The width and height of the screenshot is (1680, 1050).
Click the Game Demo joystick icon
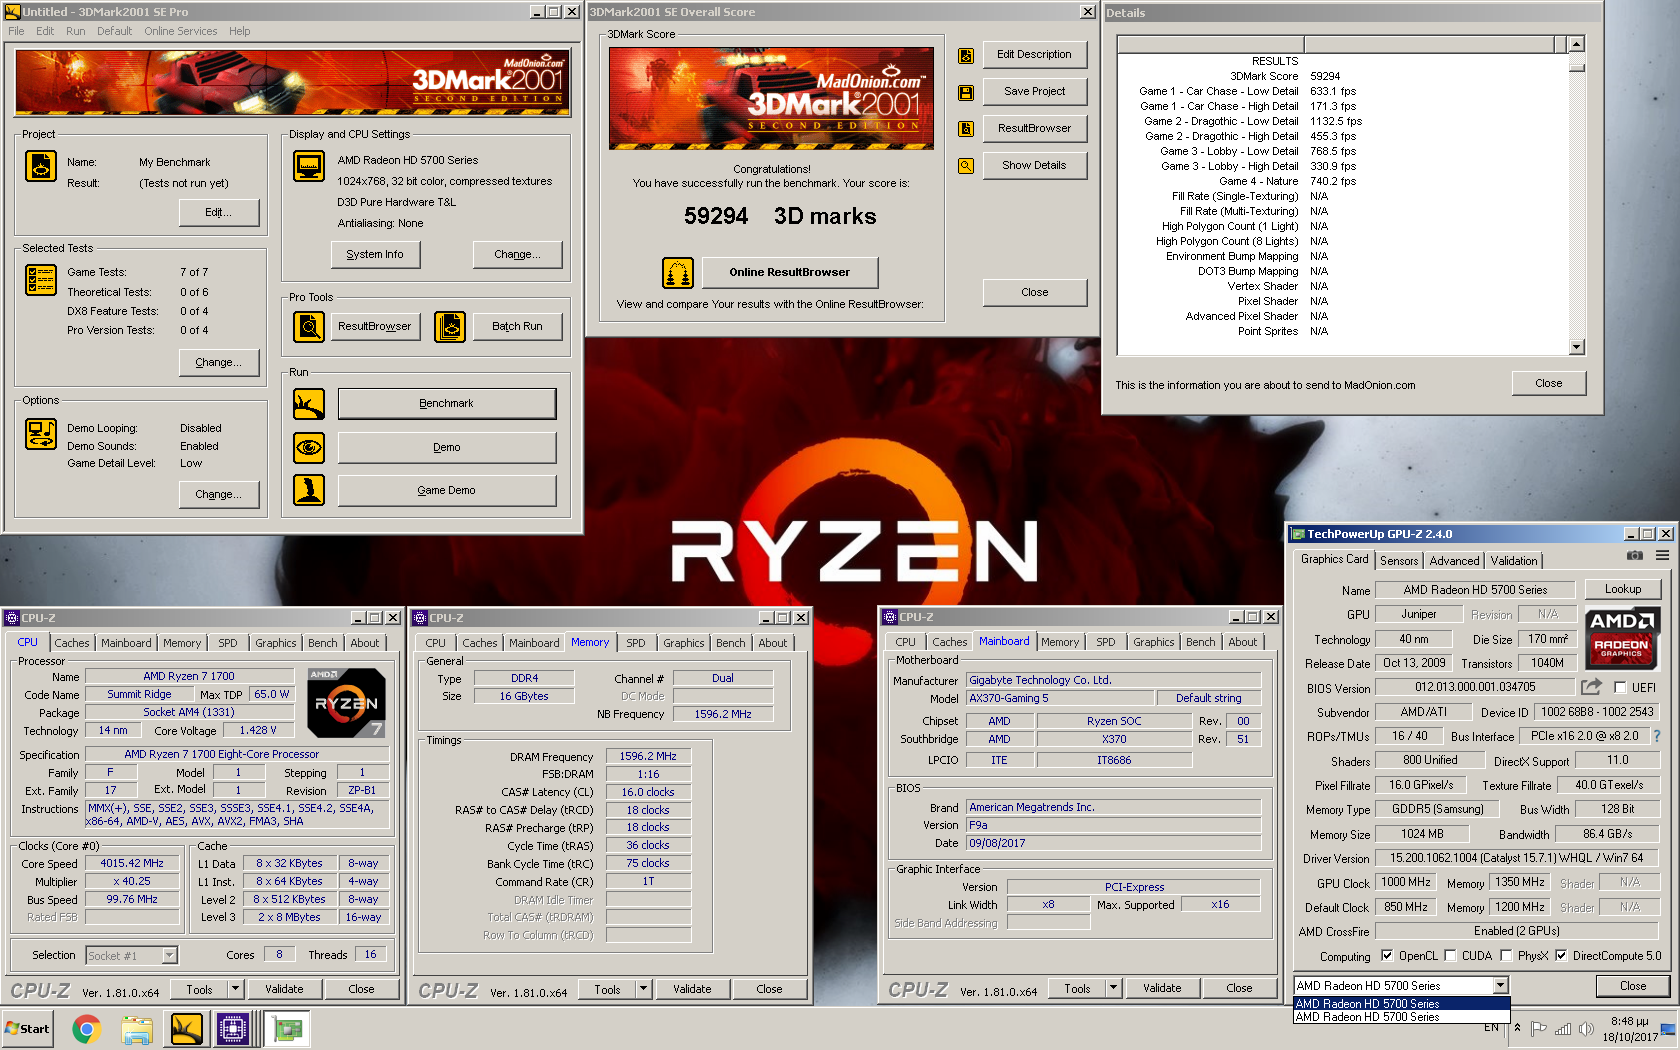(309, 490)
